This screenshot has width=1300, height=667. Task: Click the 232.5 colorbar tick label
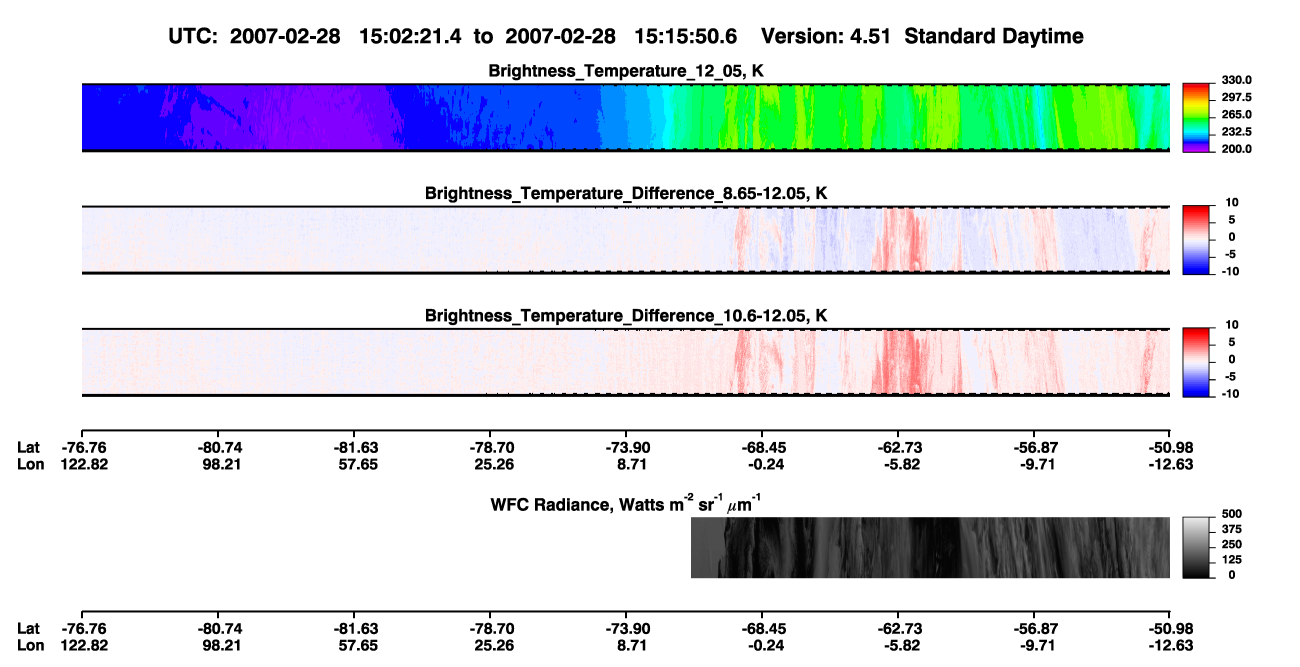pos(1238,132)
